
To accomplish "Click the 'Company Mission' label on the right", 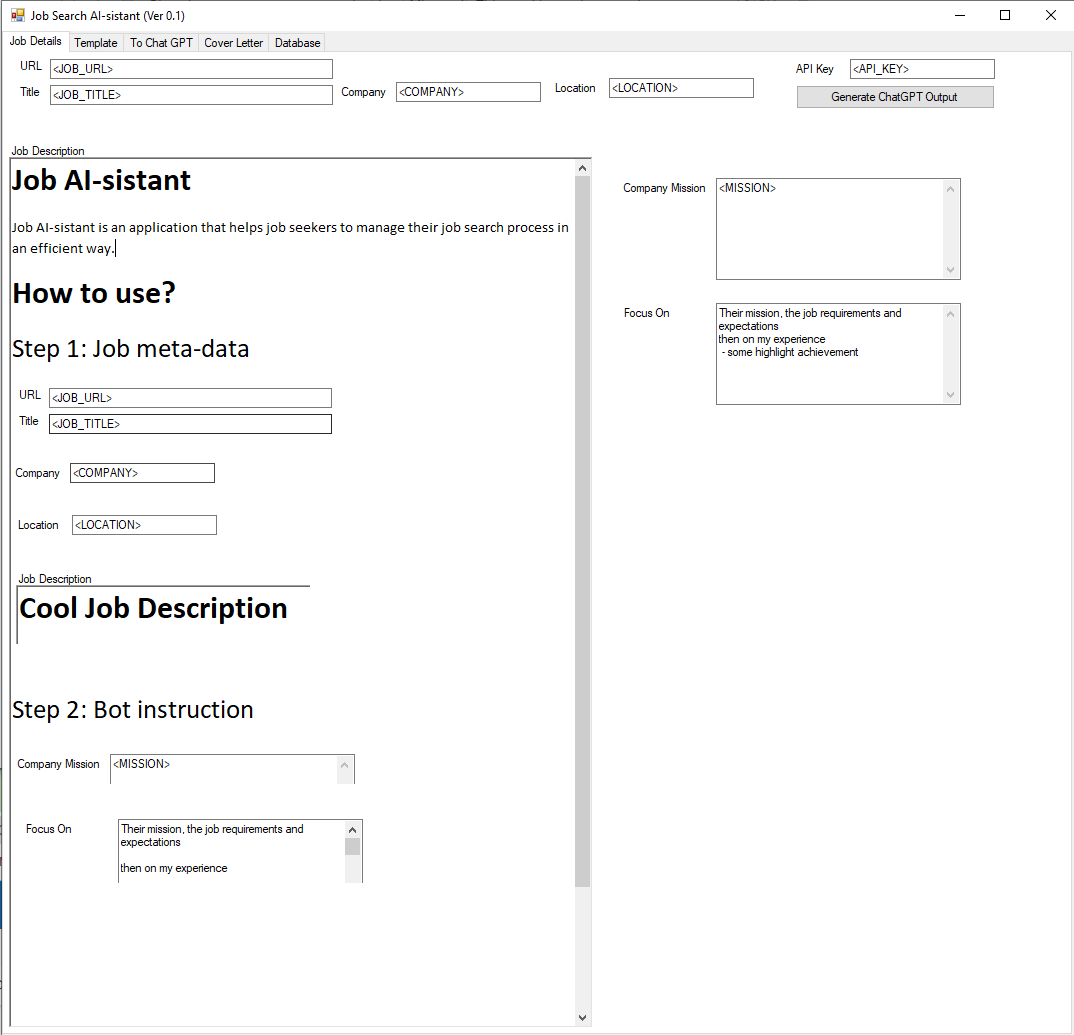I will click(664, 188).
